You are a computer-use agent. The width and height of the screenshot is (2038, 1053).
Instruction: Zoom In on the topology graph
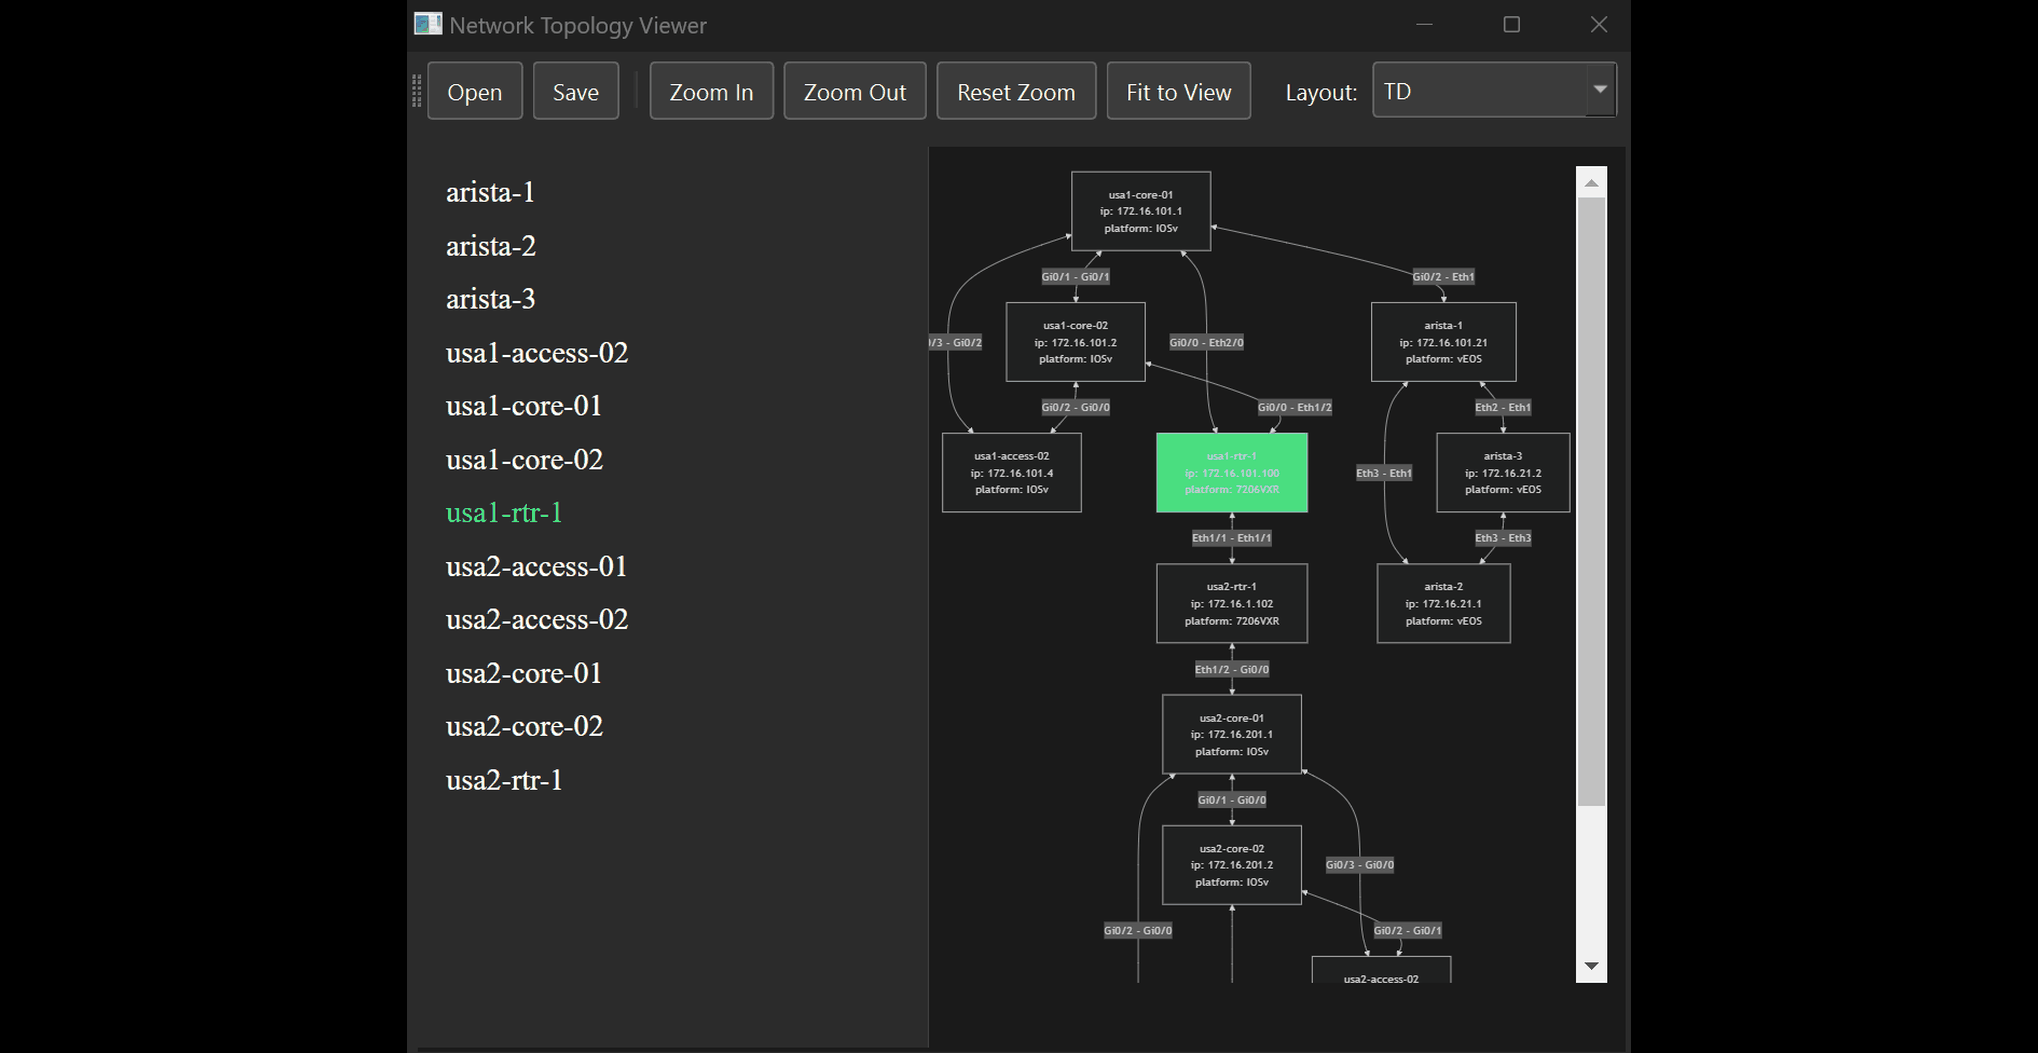tap(711, 90)
